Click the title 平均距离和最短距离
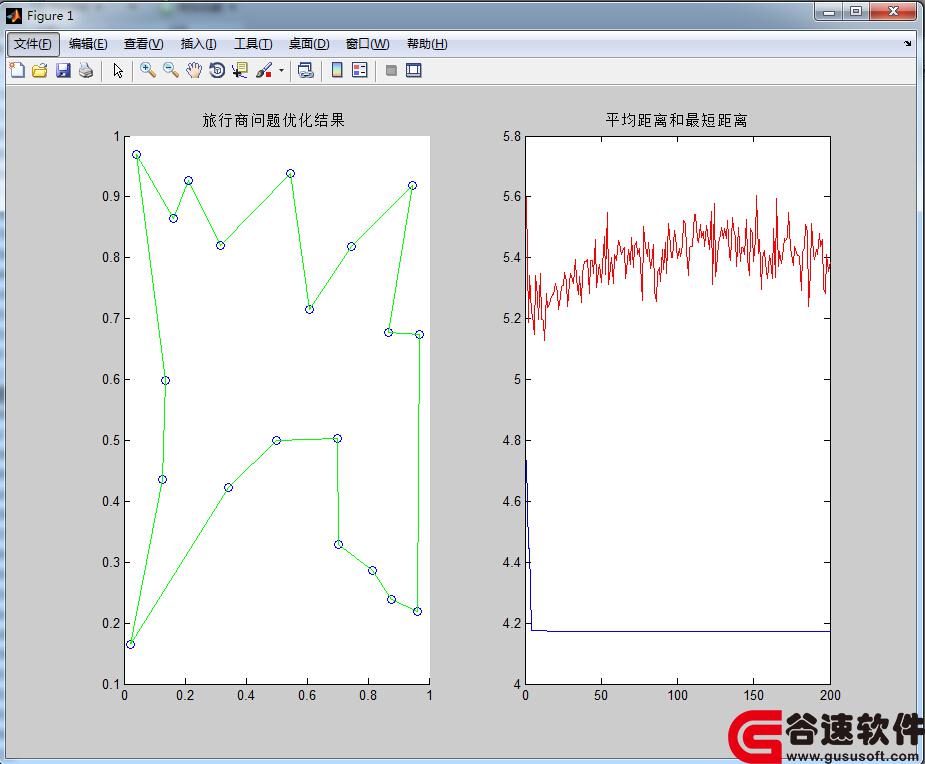The height and width of the screenshot is (764, 925). 677,120
